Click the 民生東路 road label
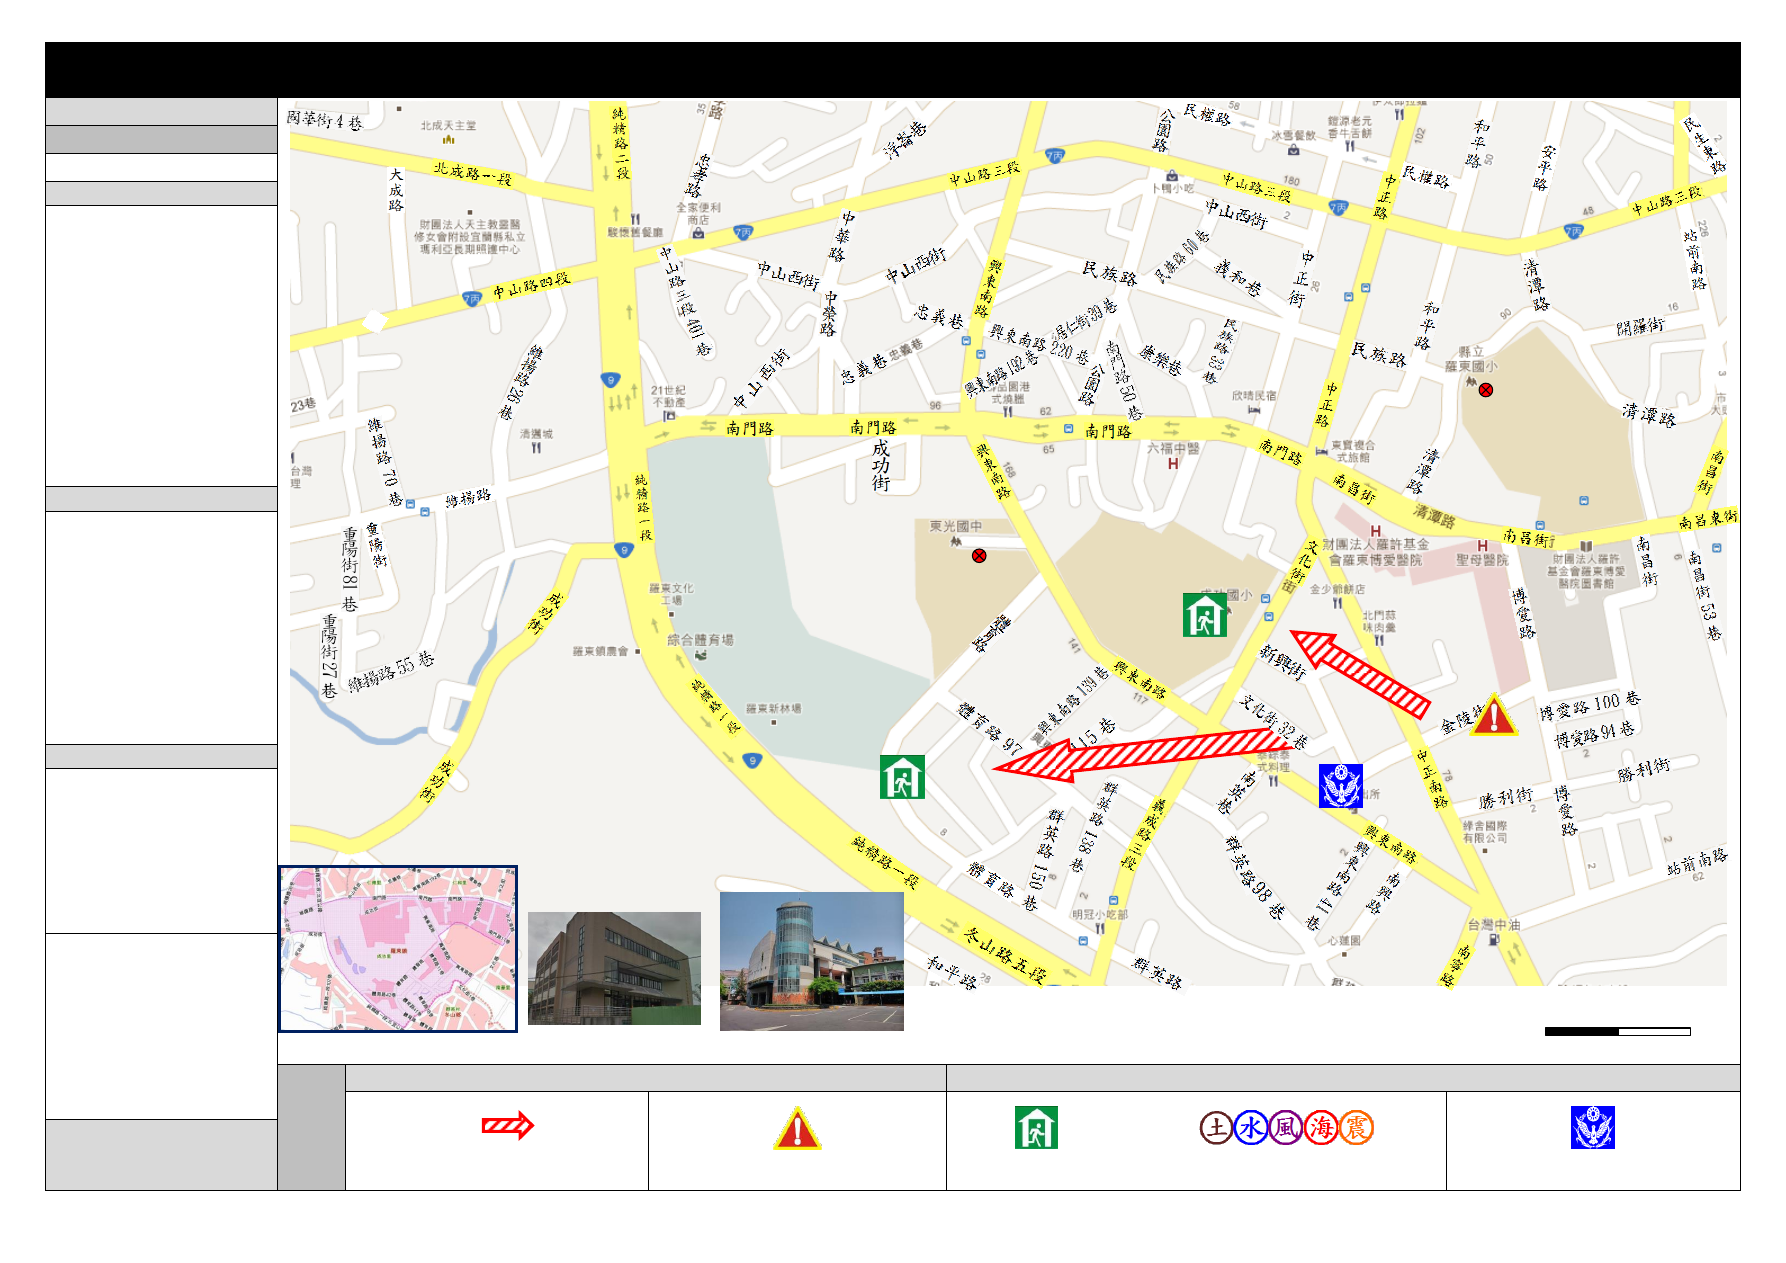The width and height of the screenshot is (1786, 1263). 1705,144
